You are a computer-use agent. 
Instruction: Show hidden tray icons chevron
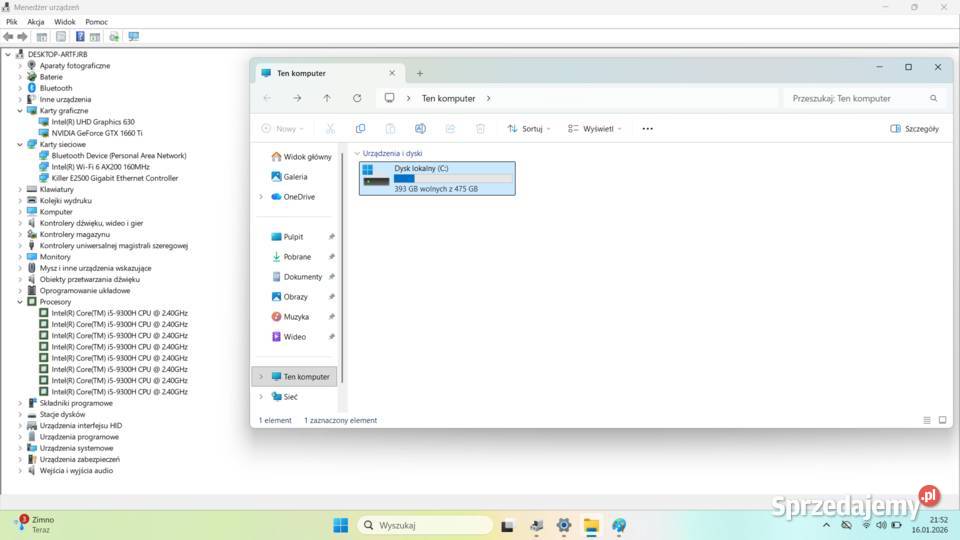[x=827, y=525]
